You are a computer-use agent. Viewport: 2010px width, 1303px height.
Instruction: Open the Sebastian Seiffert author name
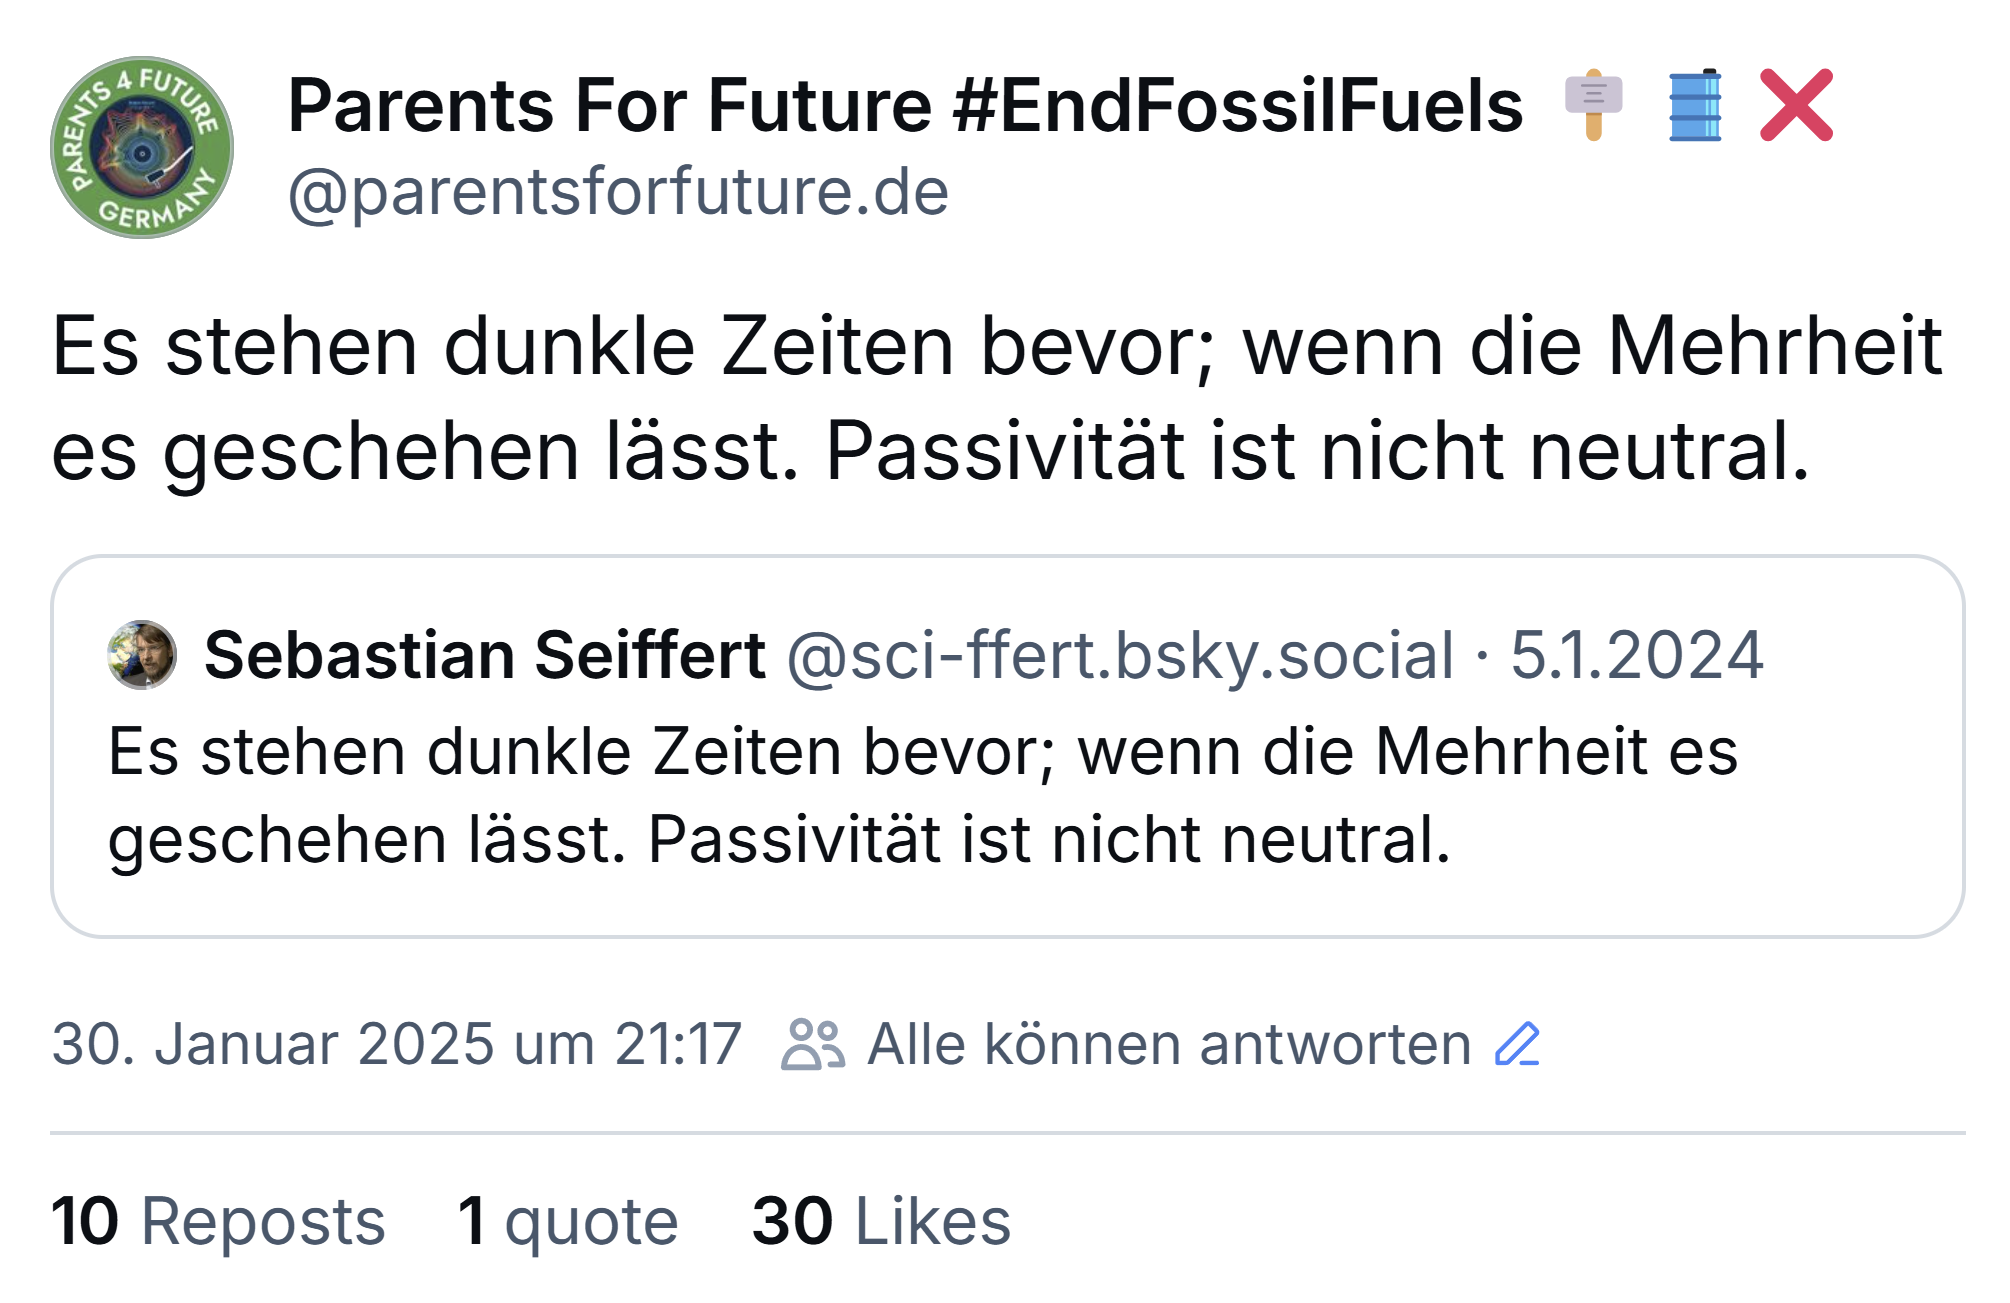pos(485,655)
